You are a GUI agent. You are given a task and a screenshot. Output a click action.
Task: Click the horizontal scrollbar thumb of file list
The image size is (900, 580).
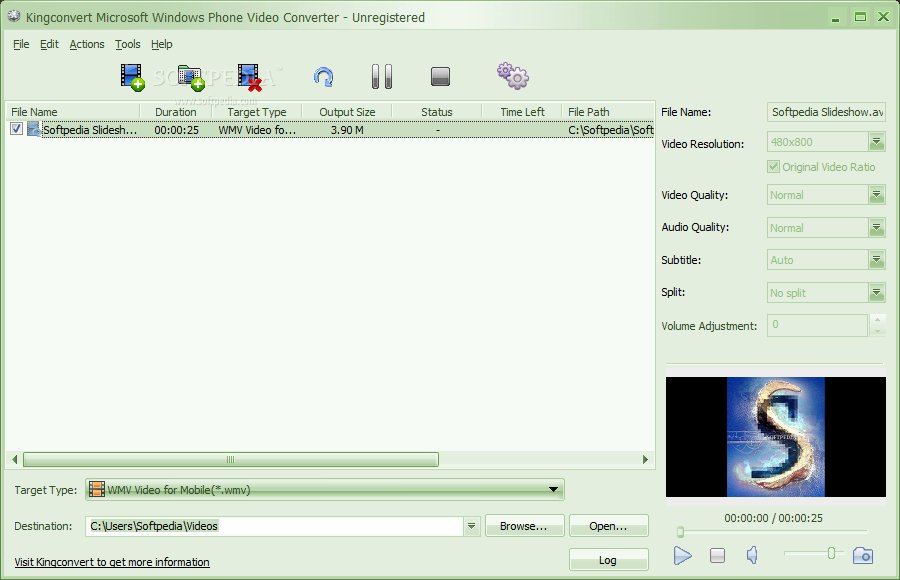pos(231,459)
